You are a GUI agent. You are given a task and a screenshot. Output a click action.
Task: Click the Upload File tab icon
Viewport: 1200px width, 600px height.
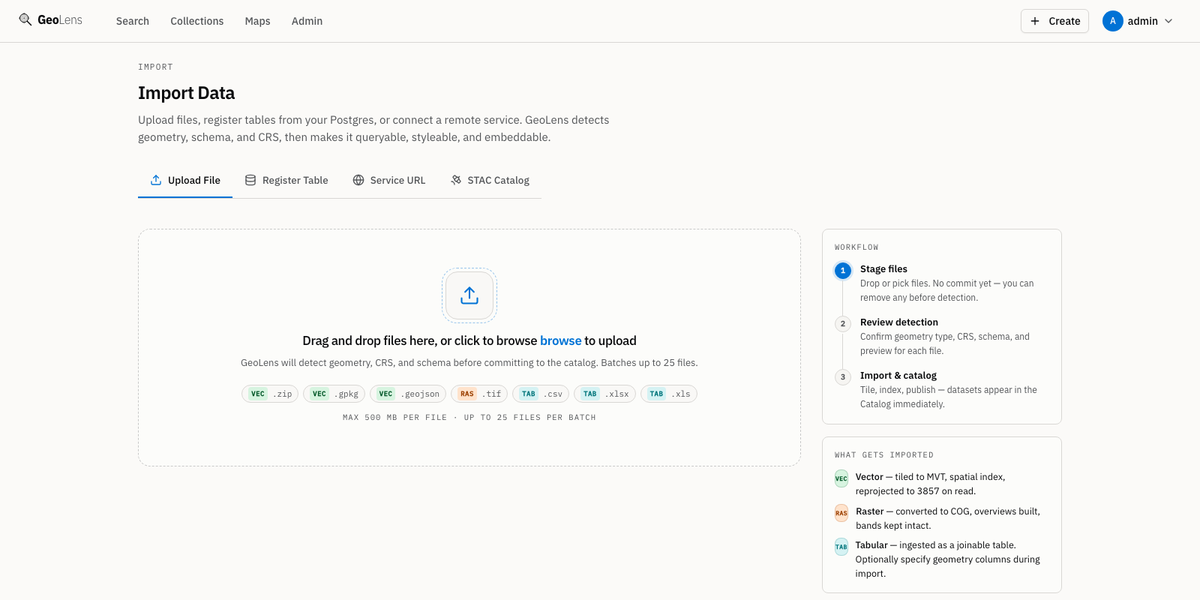156,180
